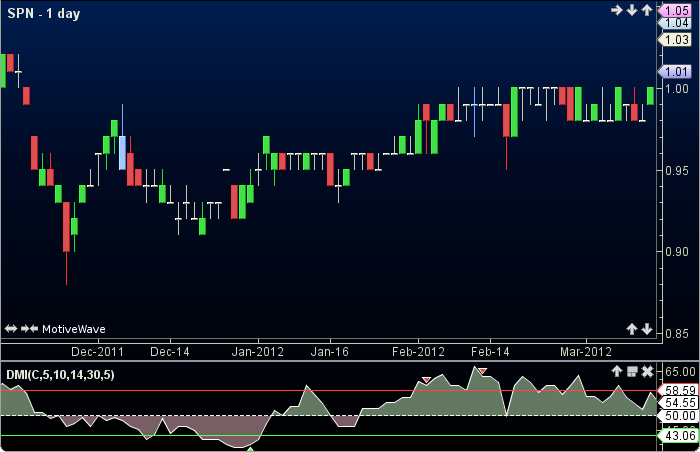Click the first red sell signal marker near Feb-2012
Screen dimensions: 700x452
(426, 380)
